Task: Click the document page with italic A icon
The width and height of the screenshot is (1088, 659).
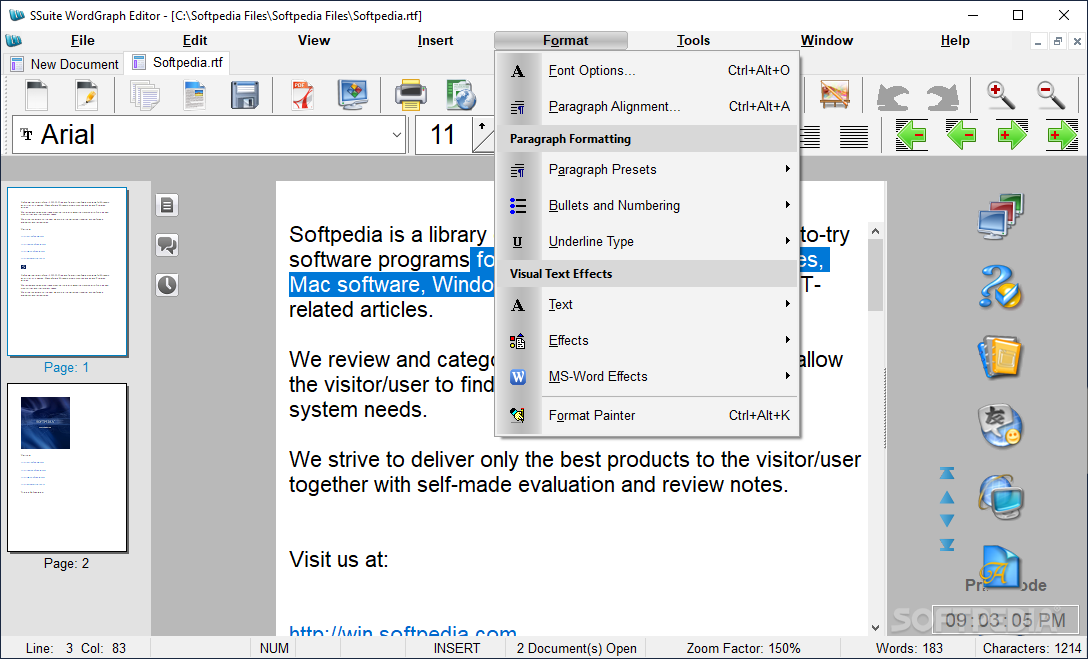Action: tap(1000, 567)
